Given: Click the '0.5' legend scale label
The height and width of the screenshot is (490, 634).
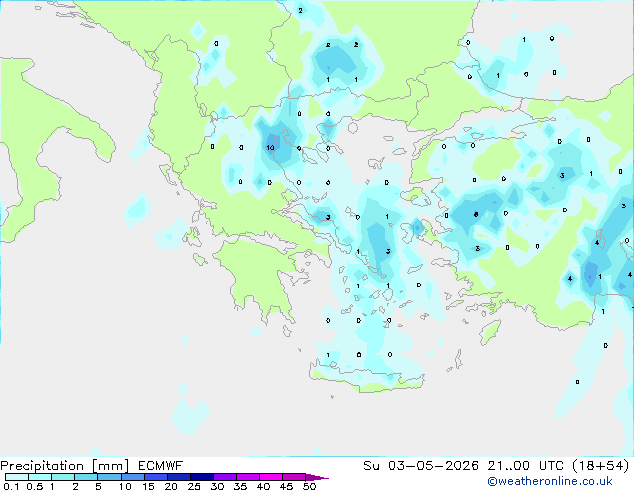Looking at the screenshot, I should pyautogui.click(x=35, y=486).
